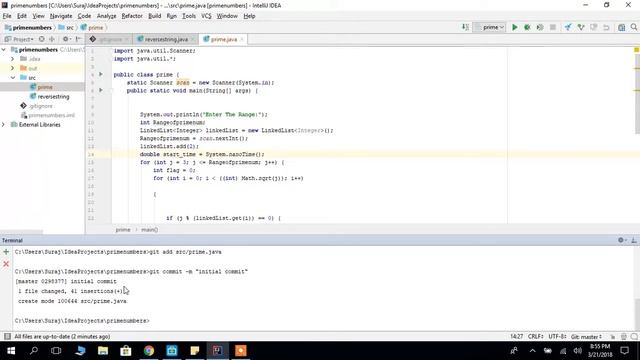Open Windows notification center icon
Viewport: 640px width, 360px height.
tap(624, 351)
